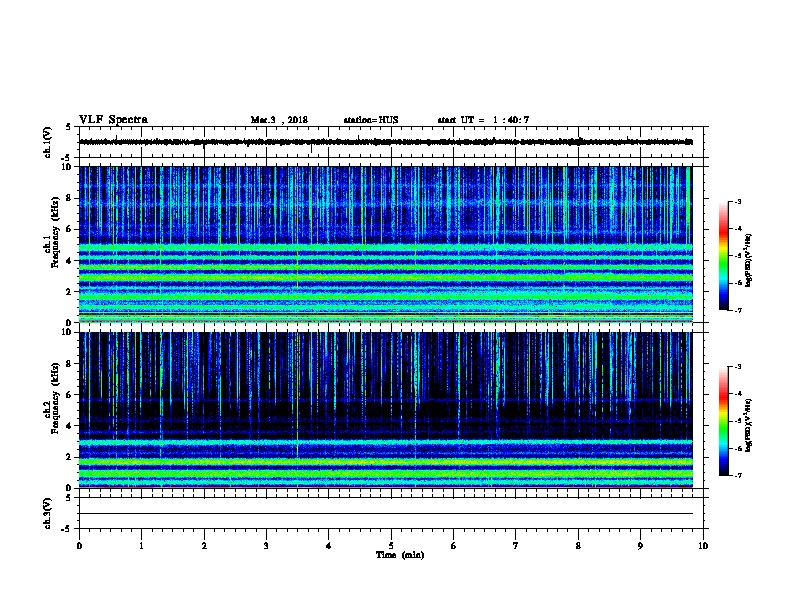Viewport: 792px width, 612px height.
Task: Click the ch.1 "Frequency (kHz)" axis label
Action: point(55,233)
